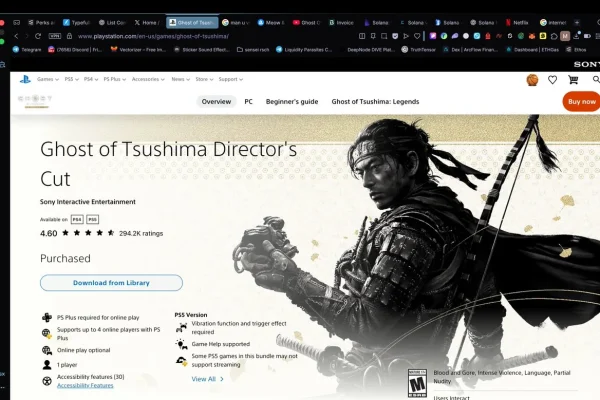Open the Accessibility Features link
Screen dimensions: 600x400
point(85,385)
